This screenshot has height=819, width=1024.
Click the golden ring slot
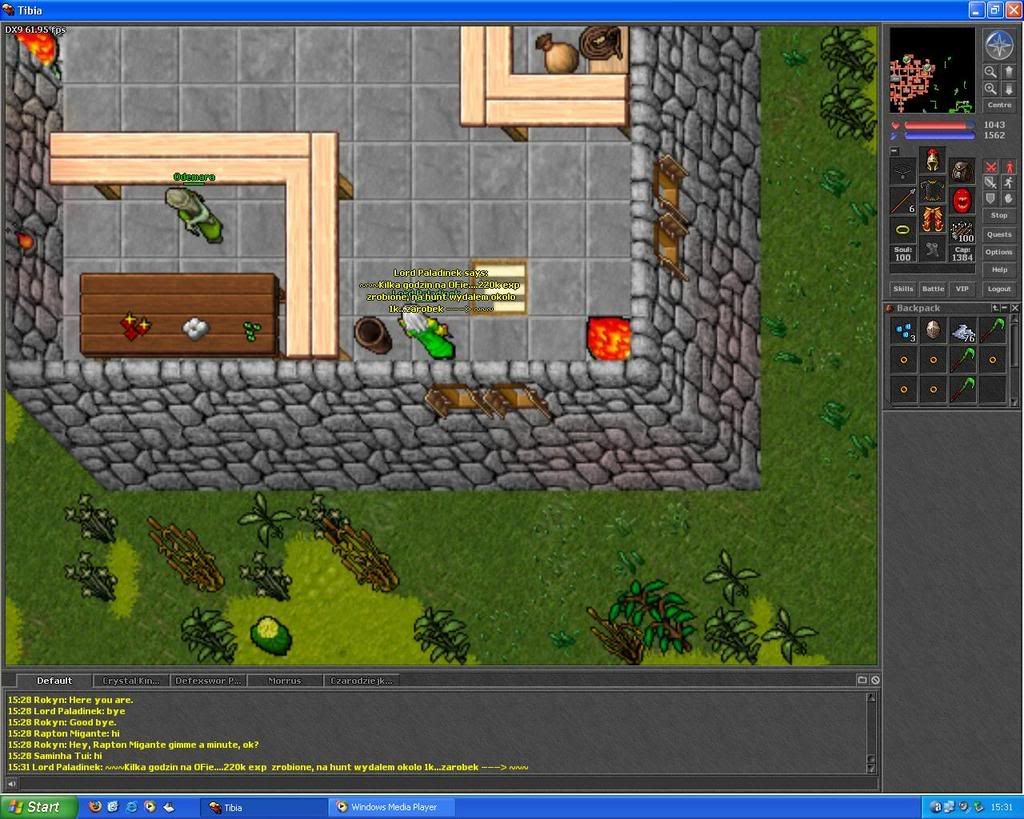[903, 231]
